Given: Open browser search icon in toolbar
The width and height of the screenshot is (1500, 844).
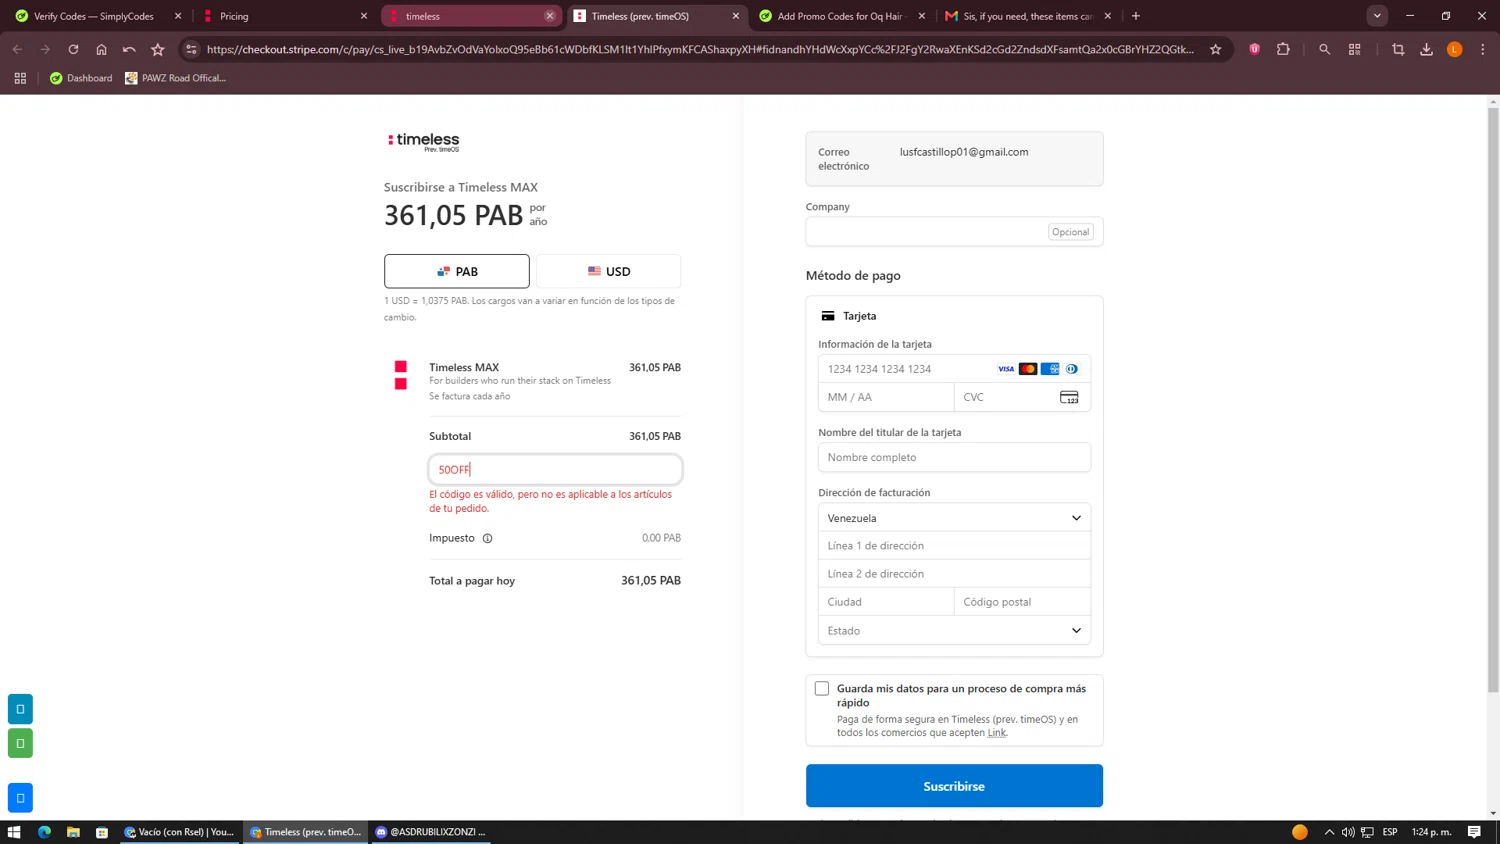Looking at the screenshot, I should pyautogui.click(x=1325, y=49).
